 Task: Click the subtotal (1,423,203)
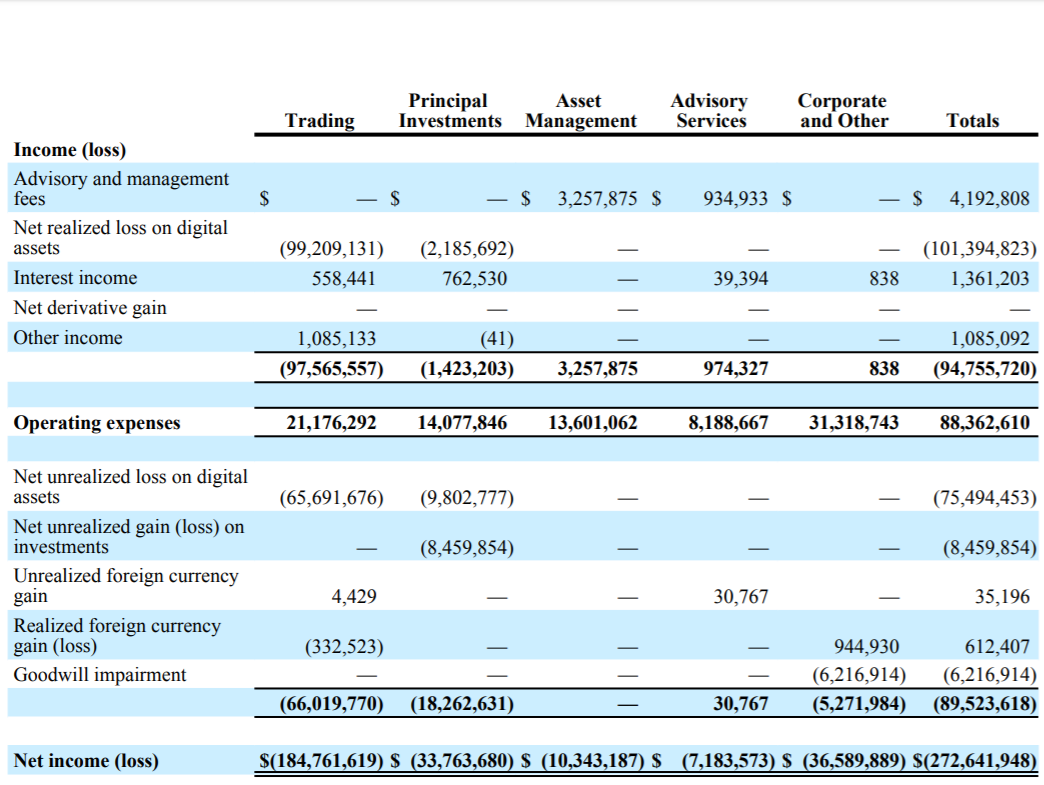click(467, 369)
